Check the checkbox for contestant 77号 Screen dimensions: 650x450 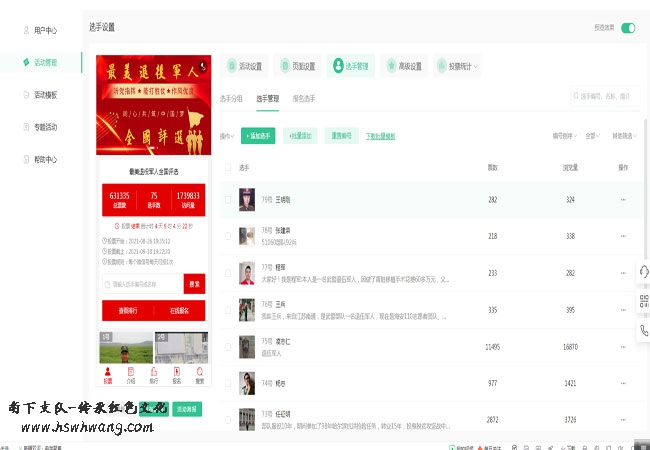pyautogui.click(x=228, y=273)
